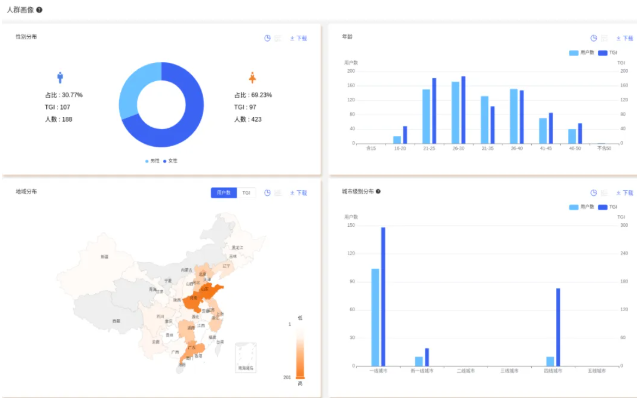Screen dimensions: 637x398
Task: Click Henan province on the map
Action: [x=193, y=301]
